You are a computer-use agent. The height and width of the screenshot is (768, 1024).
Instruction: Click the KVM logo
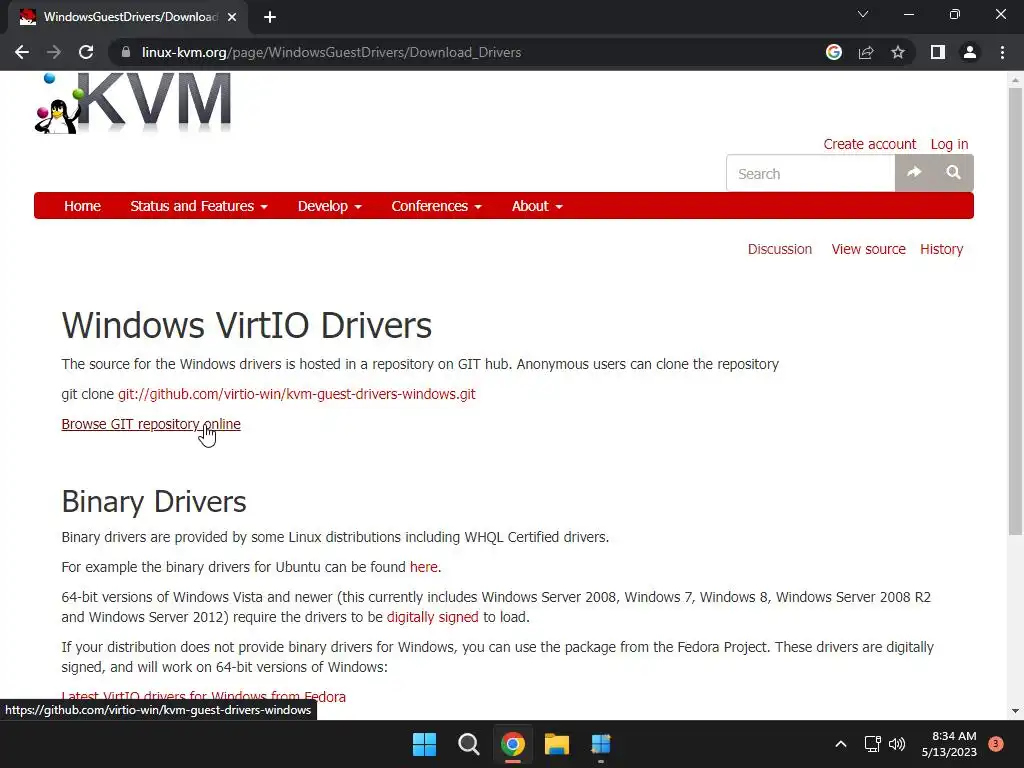point(133,103)
